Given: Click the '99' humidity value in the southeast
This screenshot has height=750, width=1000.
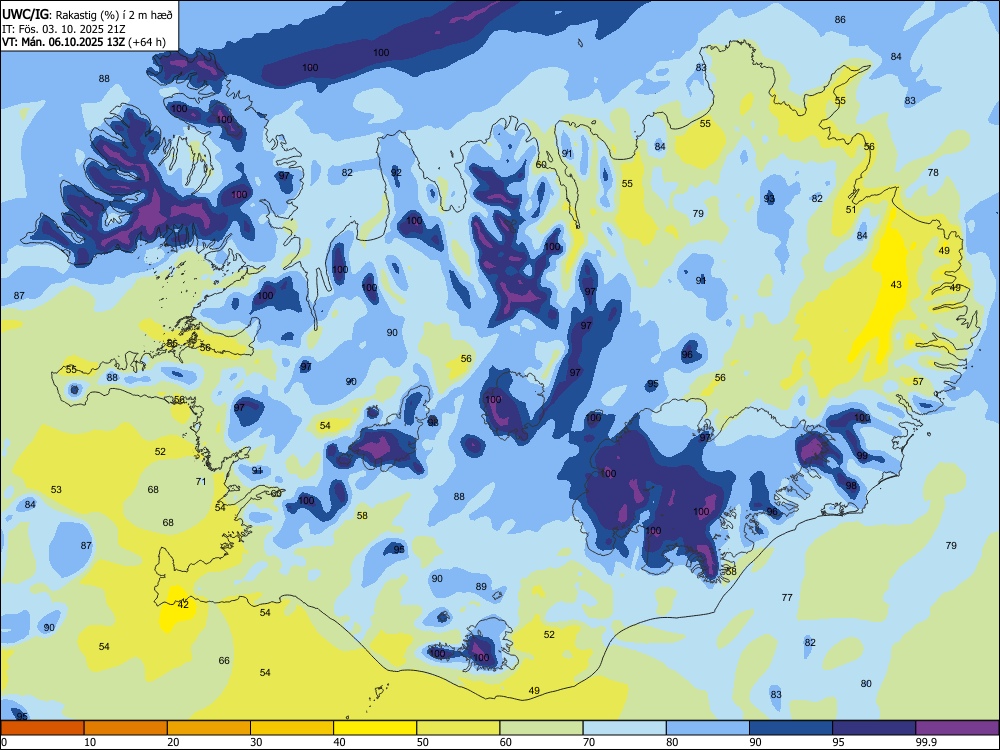Looking at the screenshot, I should (862, 455).
